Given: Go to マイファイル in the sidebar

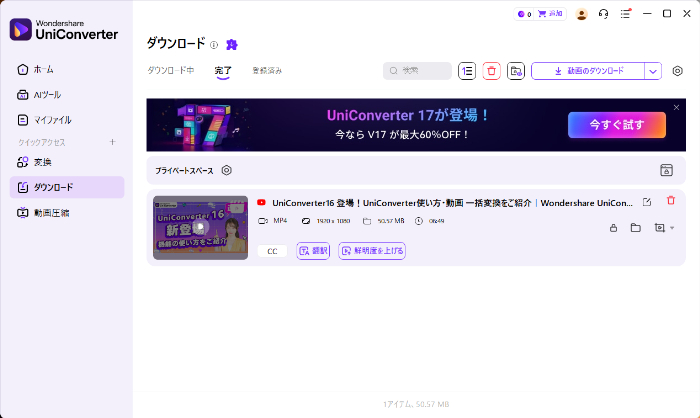Looking at the screenshot, I should point(44,120).
